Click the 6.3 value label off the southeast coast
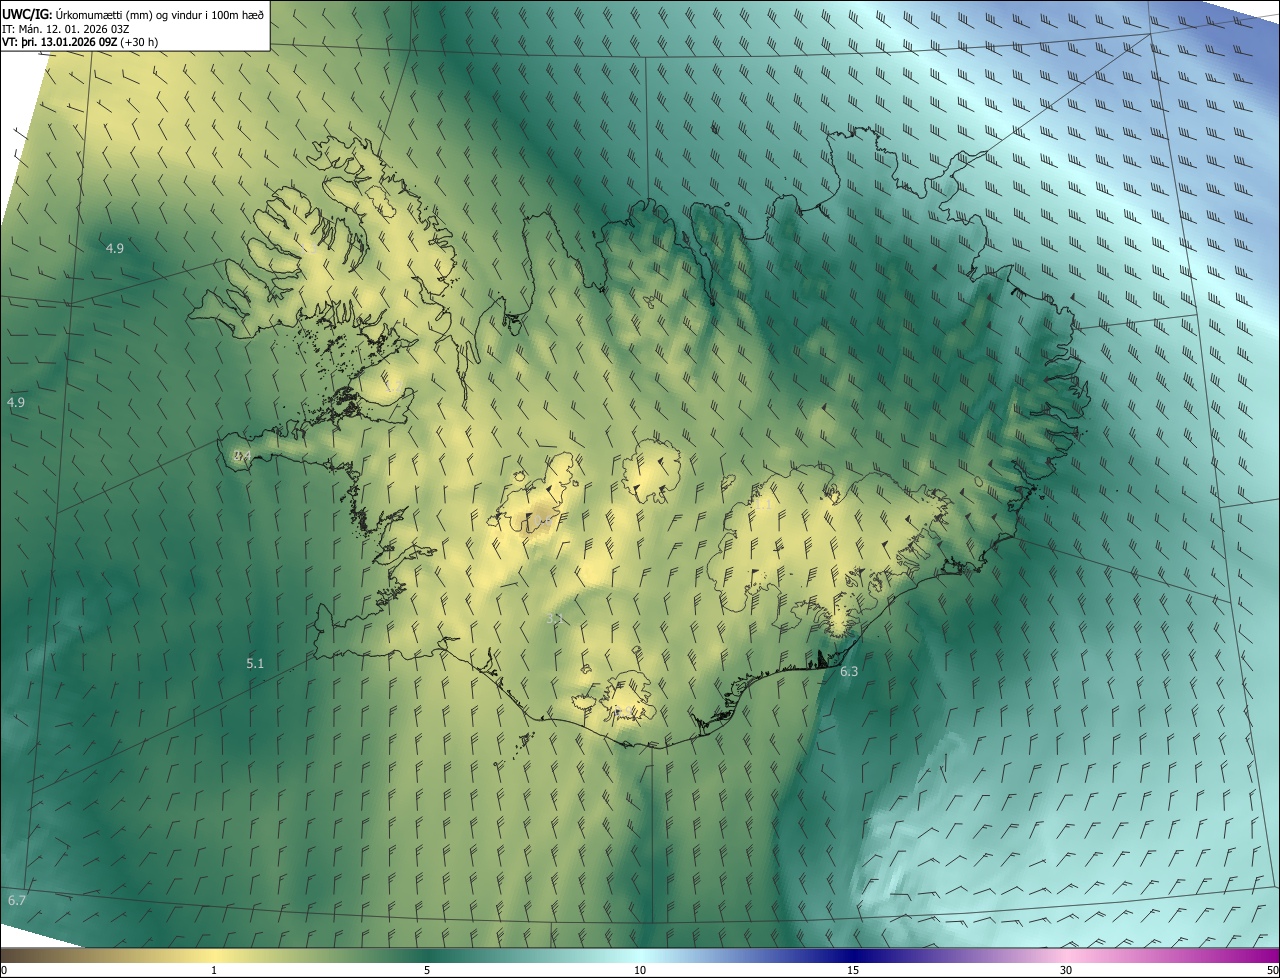This screenshot has width=1280, height=978. coord(849,672)
